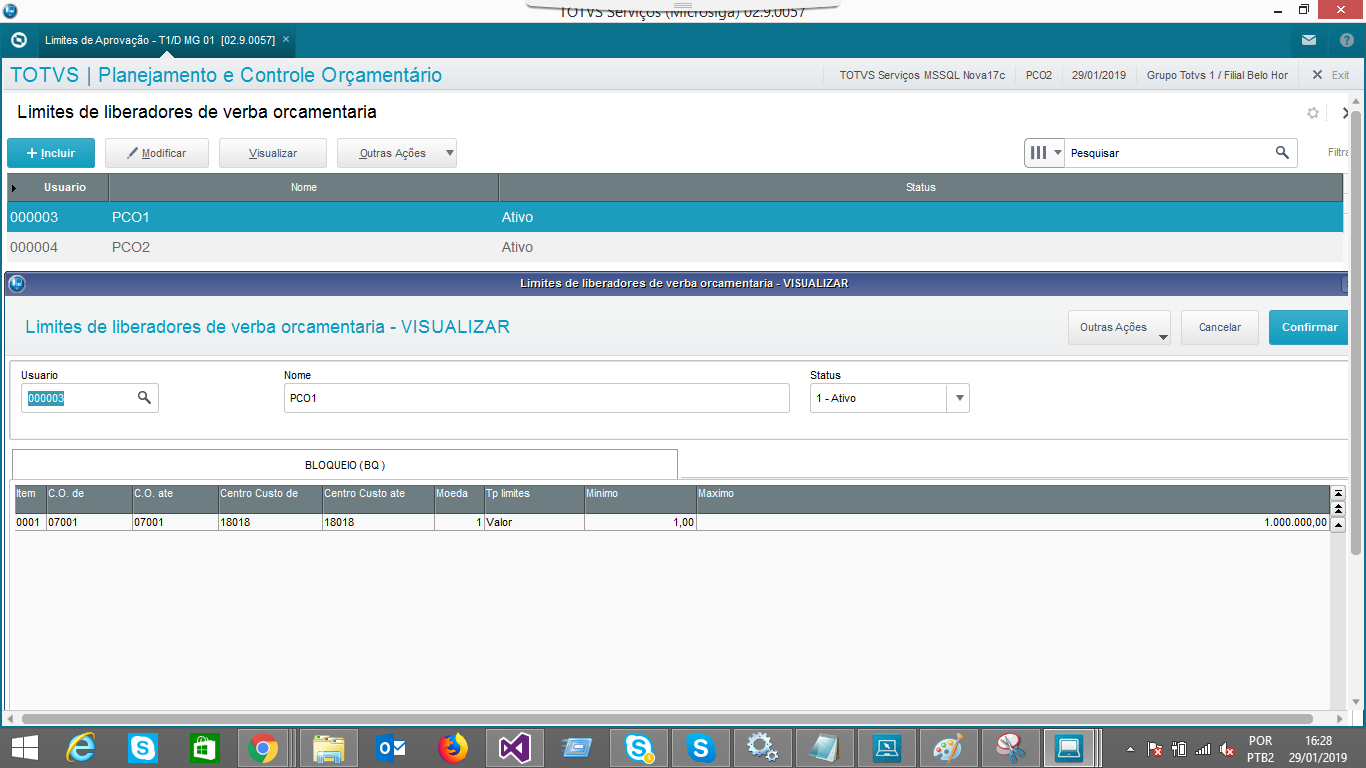The width and height of the screenshot is (1366, 768).
Task: Click the Pesquisar search field
Action: [1168, 153]
